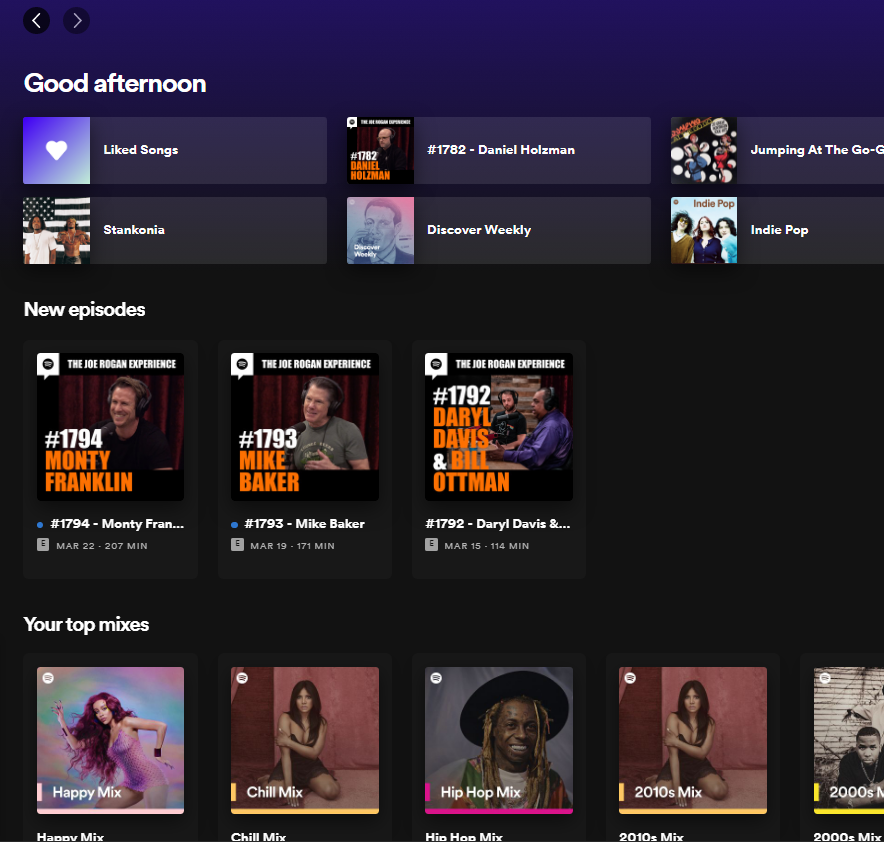Click the MAR 15 · 114 MIN text
This screenshot has width=884, height=842.
click(487, 546)
